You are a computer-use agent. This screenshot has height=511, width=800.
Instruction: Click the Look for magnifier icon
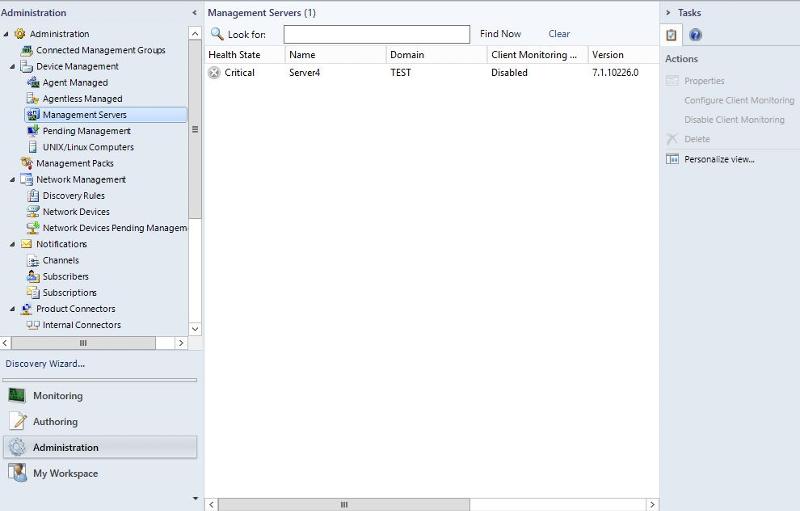[x=217, y=34]
